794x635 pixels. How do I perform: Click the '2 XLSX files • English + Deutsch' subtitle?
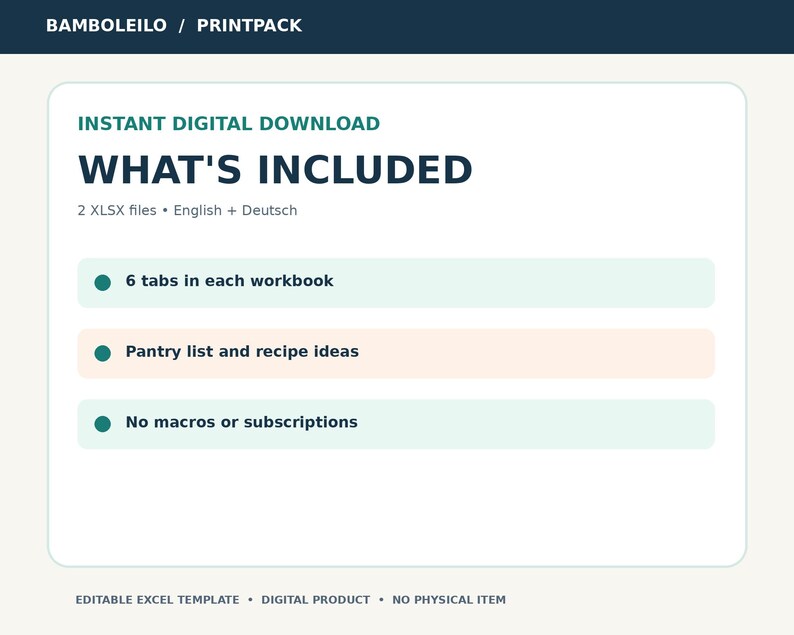click(x=187, y=210)
